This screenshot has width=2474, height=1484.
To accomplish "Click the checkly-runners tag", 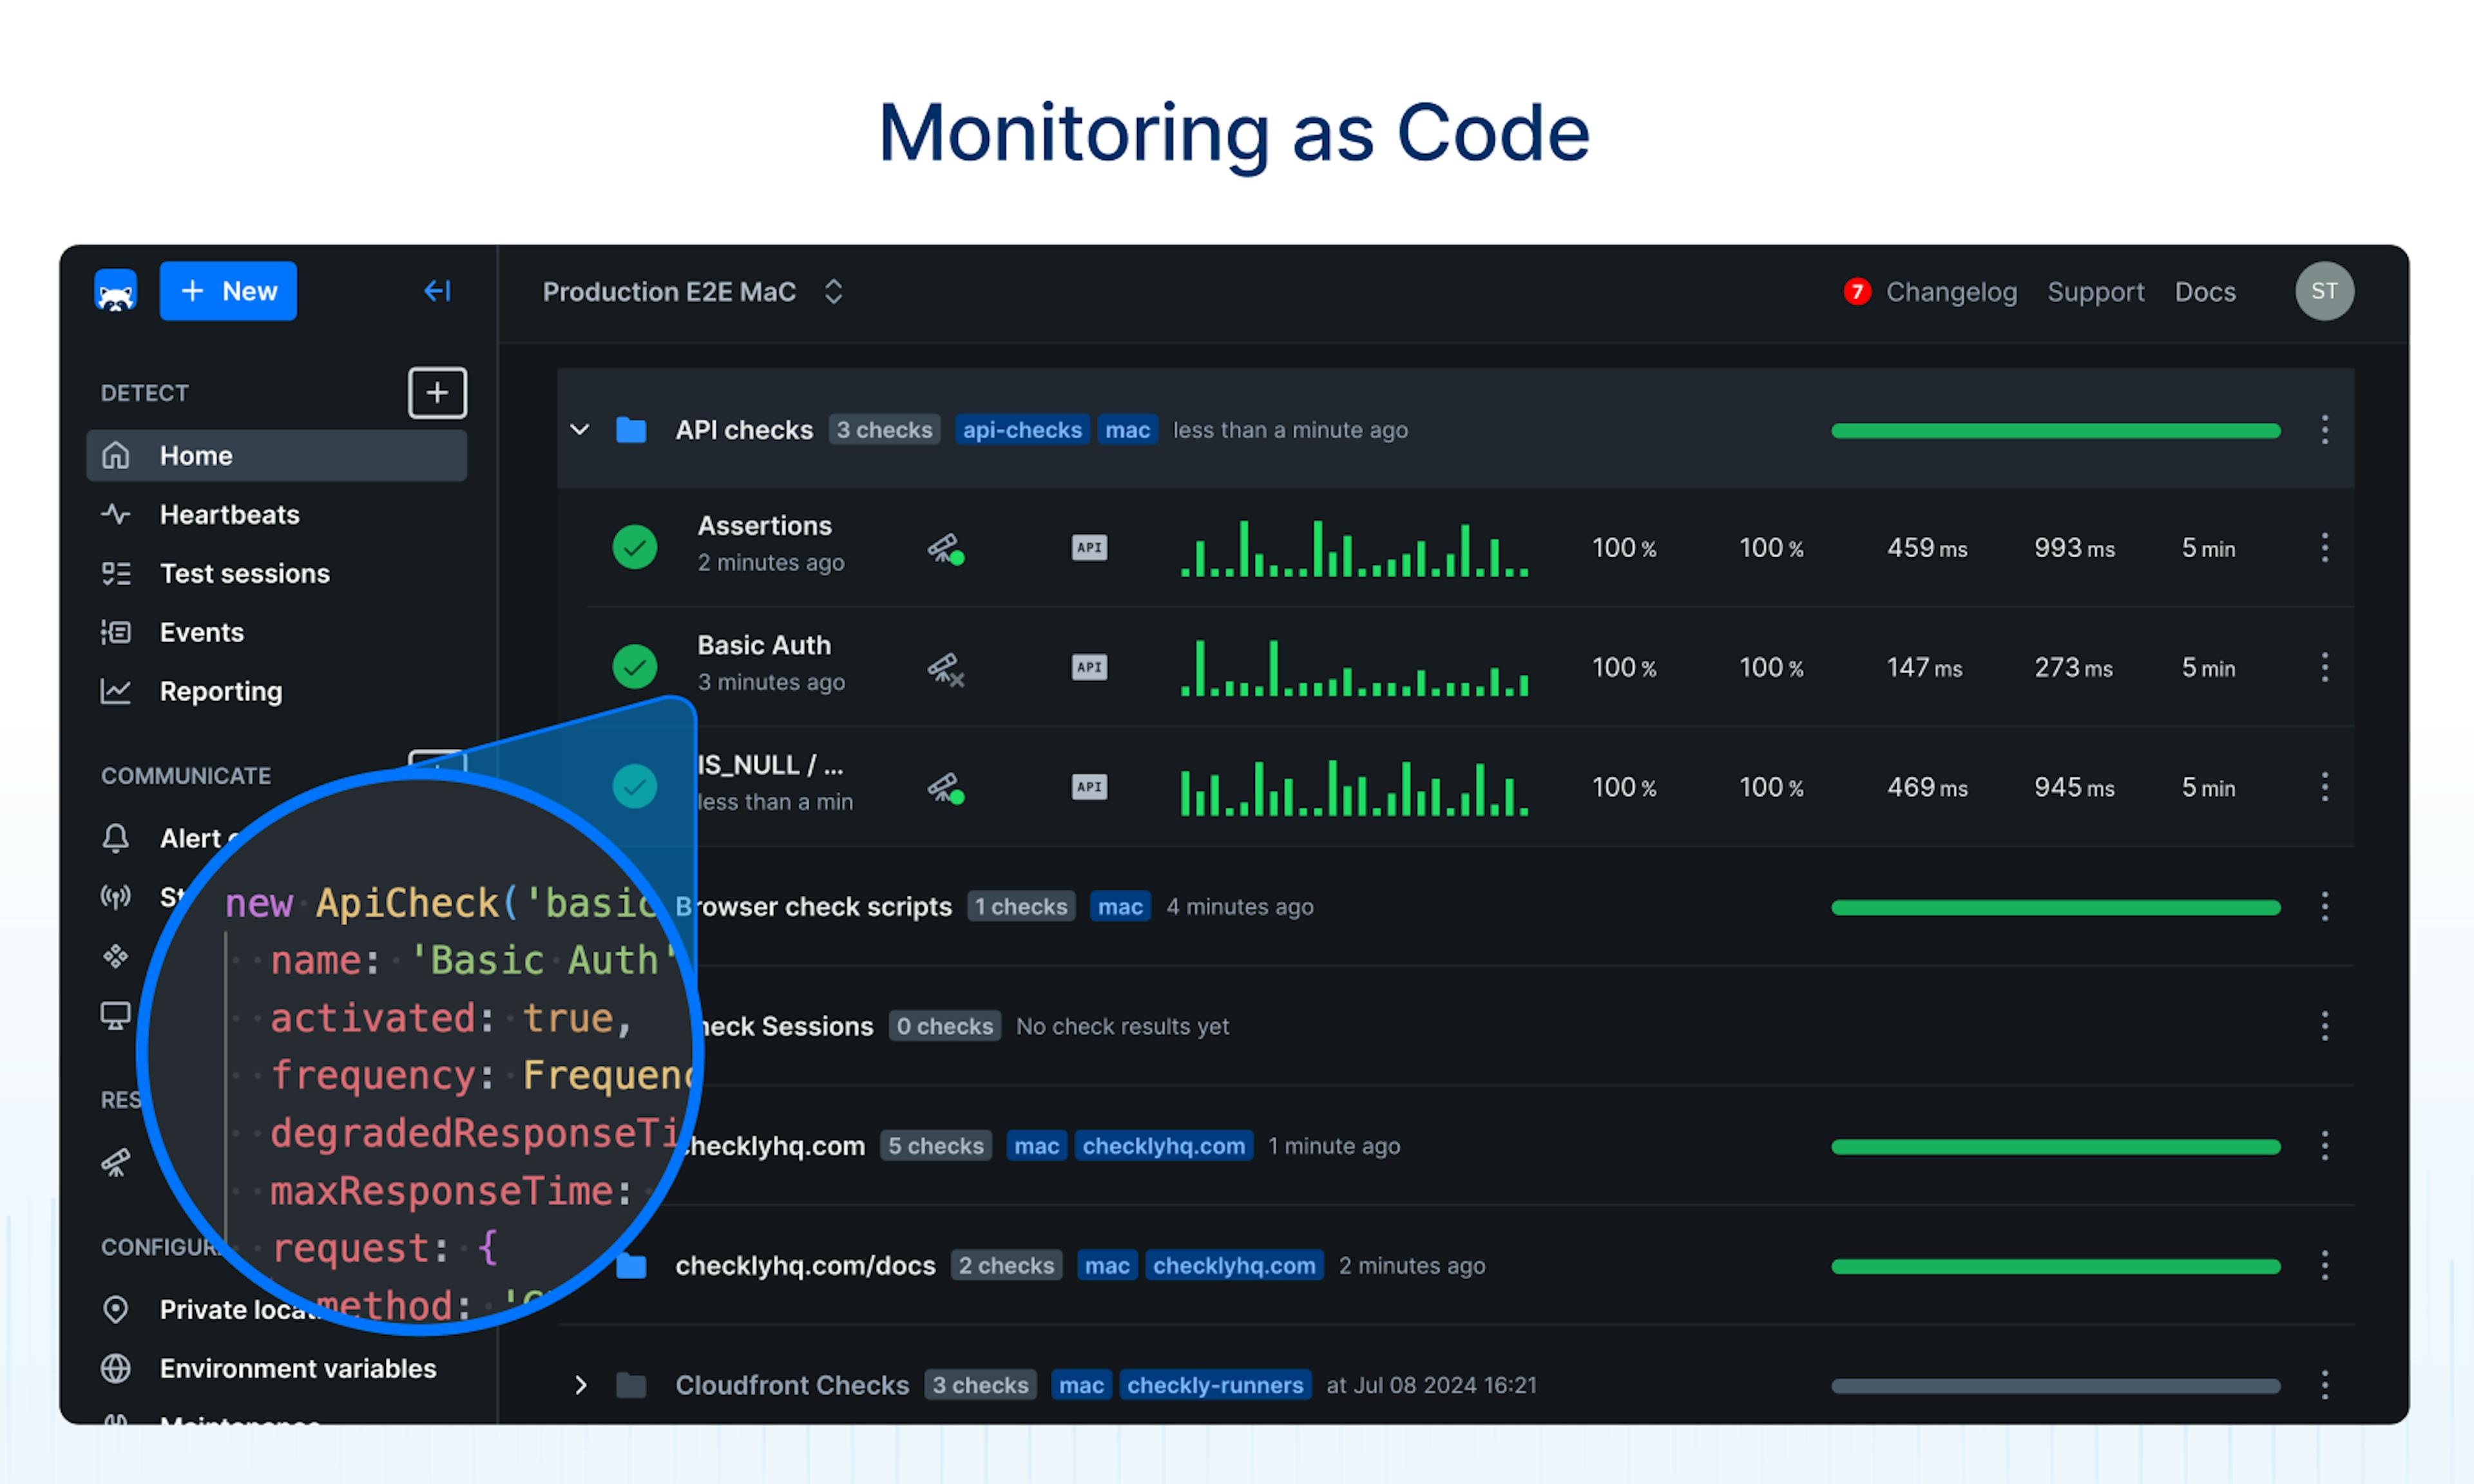I will 1215,1385.
